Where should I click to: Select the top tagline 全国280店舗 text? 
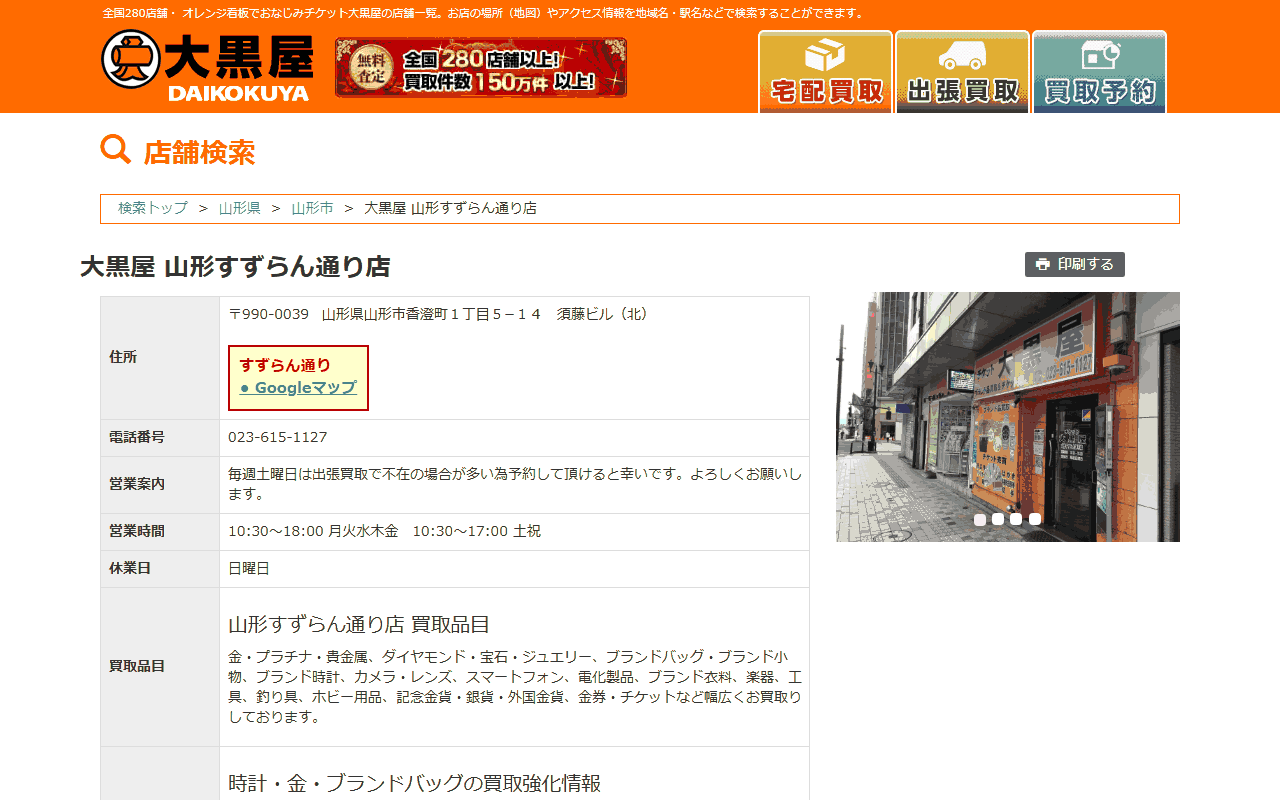pyautogui.click(x=483, y=13)
